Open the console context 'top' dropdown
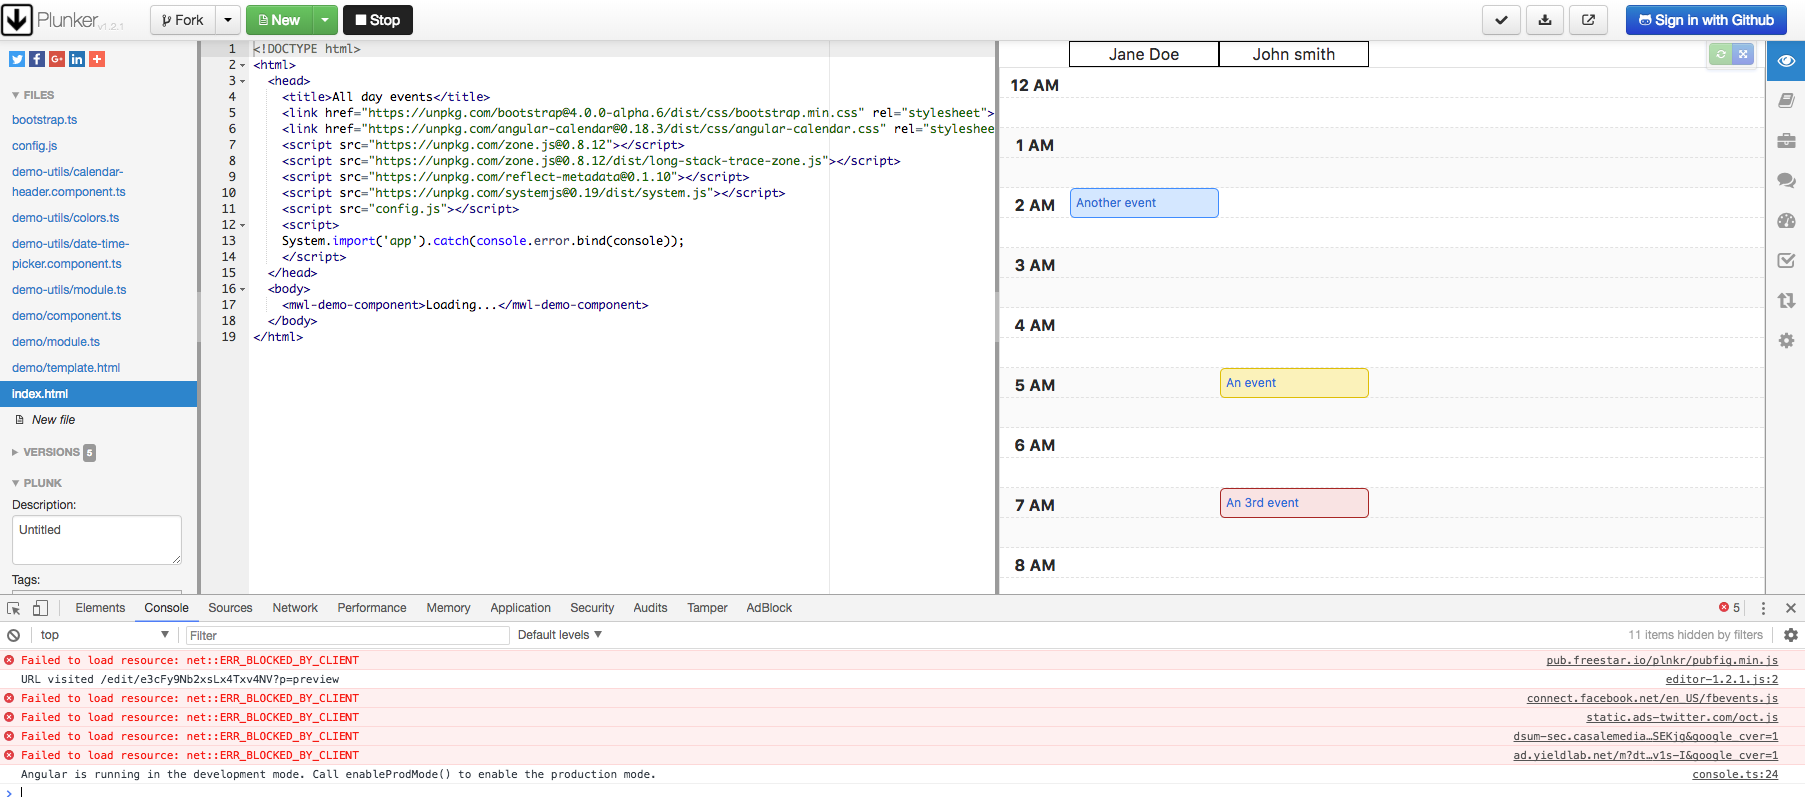 click(x=104, y=635)
